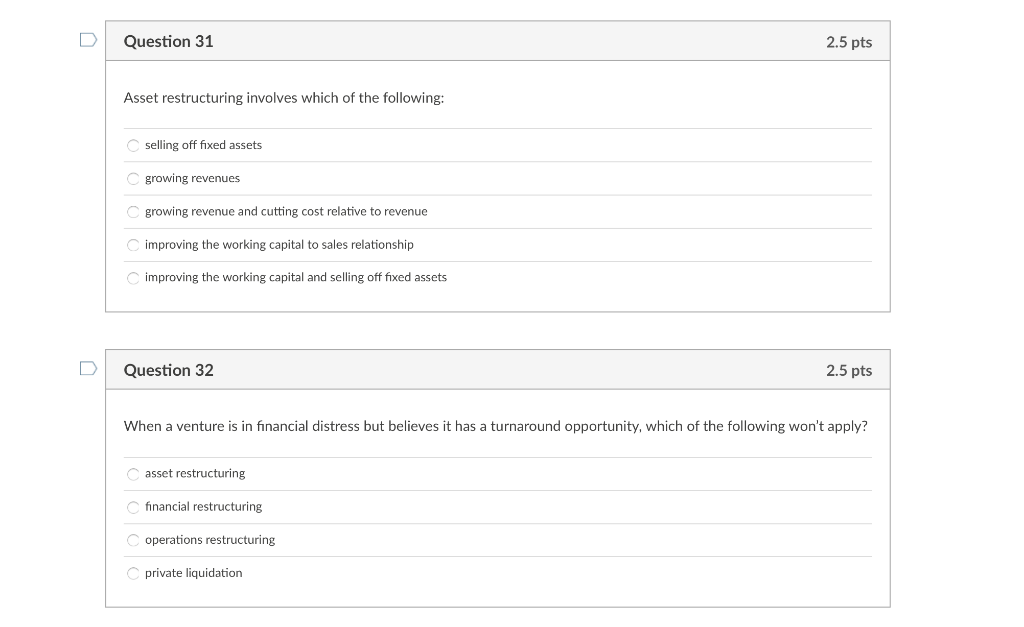The image size is (1024, 627).
Task: Choose 'private liquidation' in Question 32
Action: pos(133,573)
